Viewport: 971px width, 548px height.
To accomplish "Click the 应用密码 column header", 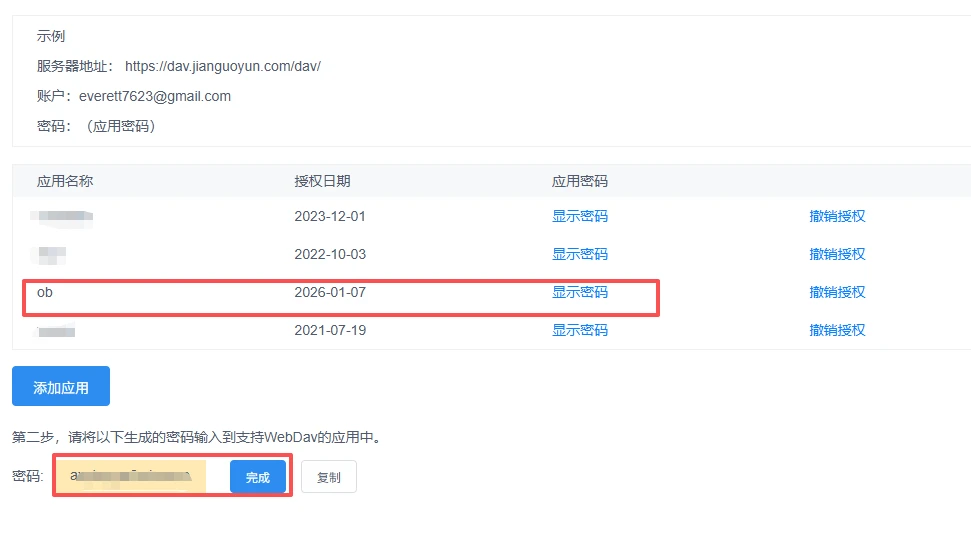I will pyautogui.click(x=579, y=181).
